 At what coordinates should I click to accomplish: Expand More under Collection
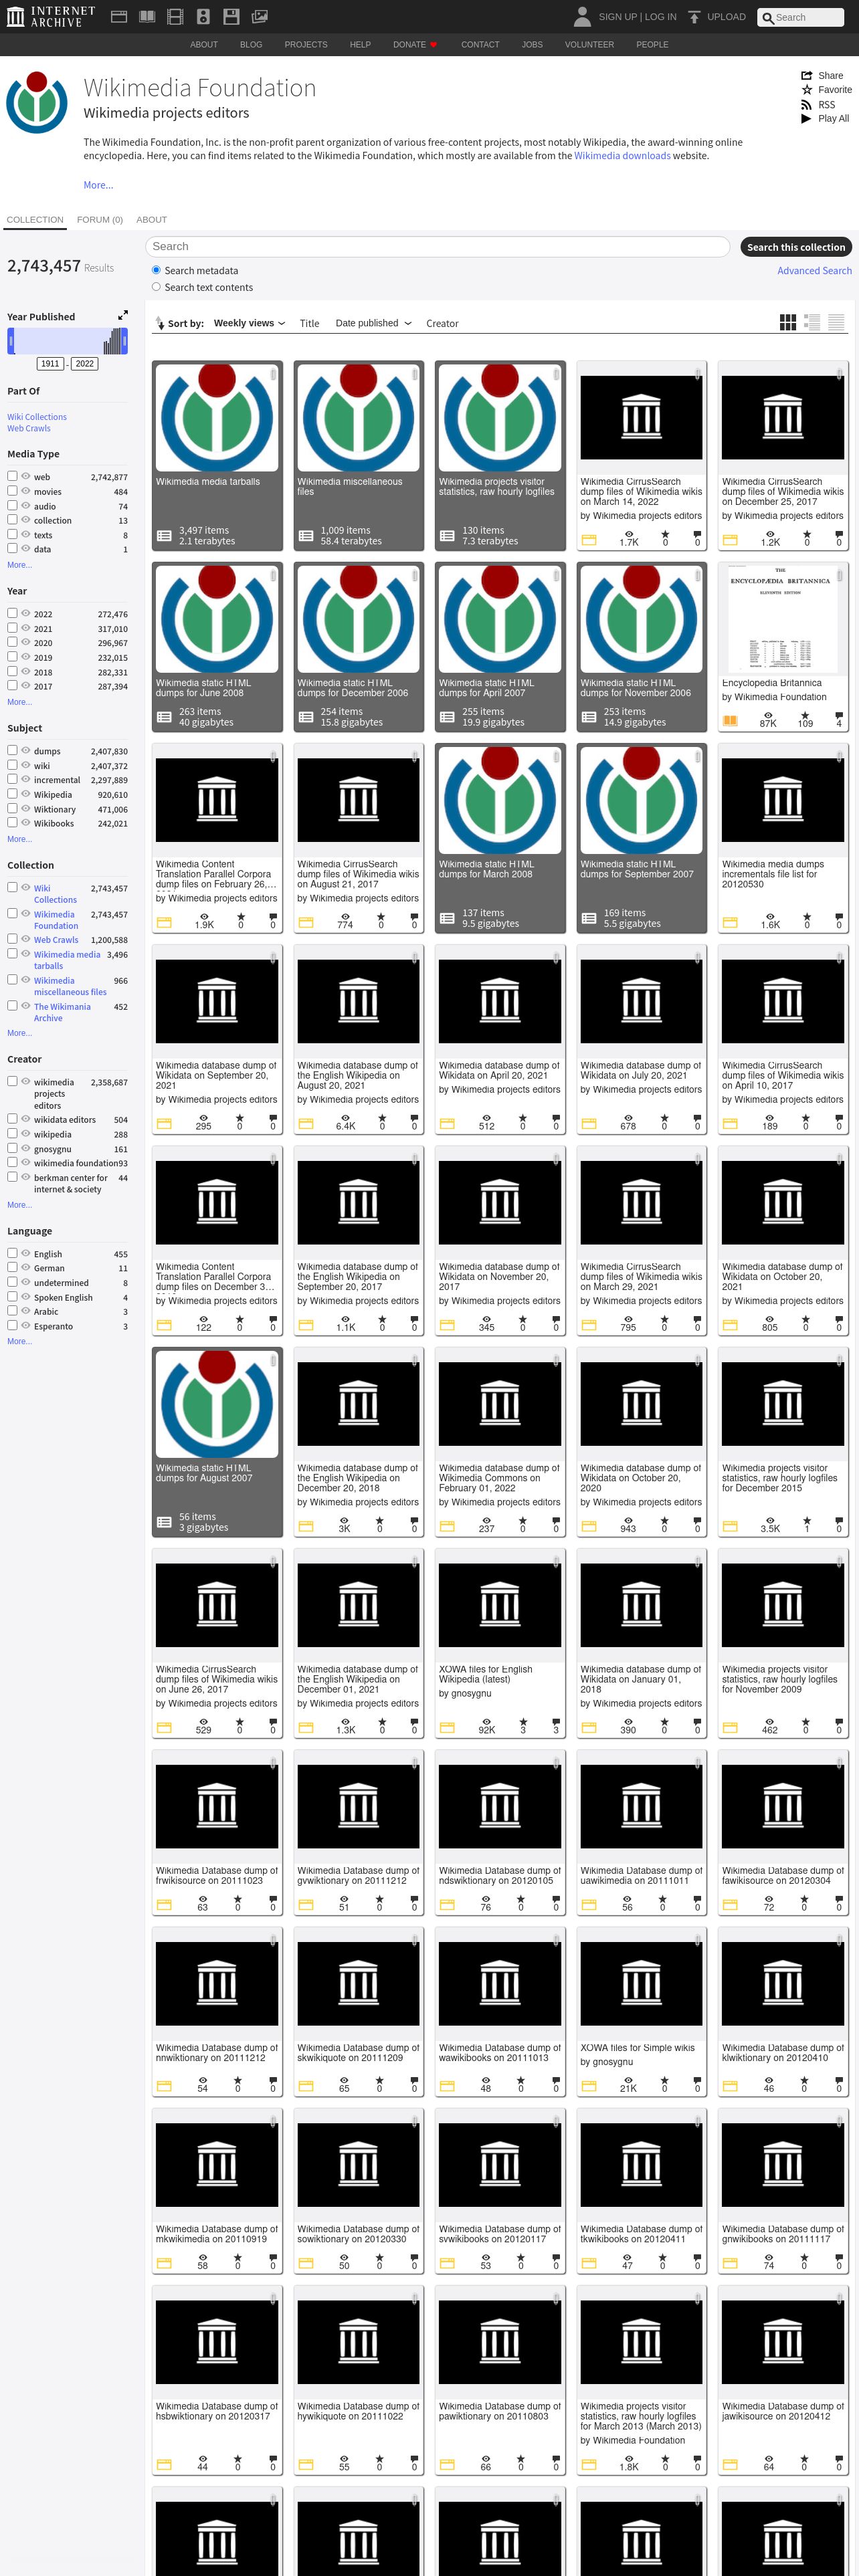point(19,1033)
